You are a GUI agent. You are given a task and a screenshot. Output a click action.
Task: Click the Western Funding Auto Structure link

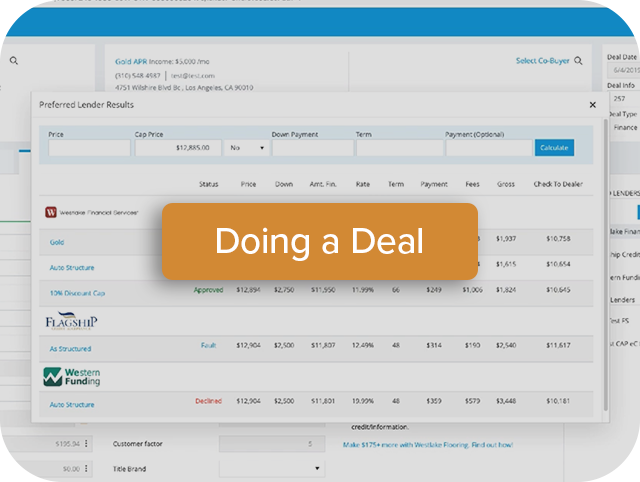pos(72,405)
